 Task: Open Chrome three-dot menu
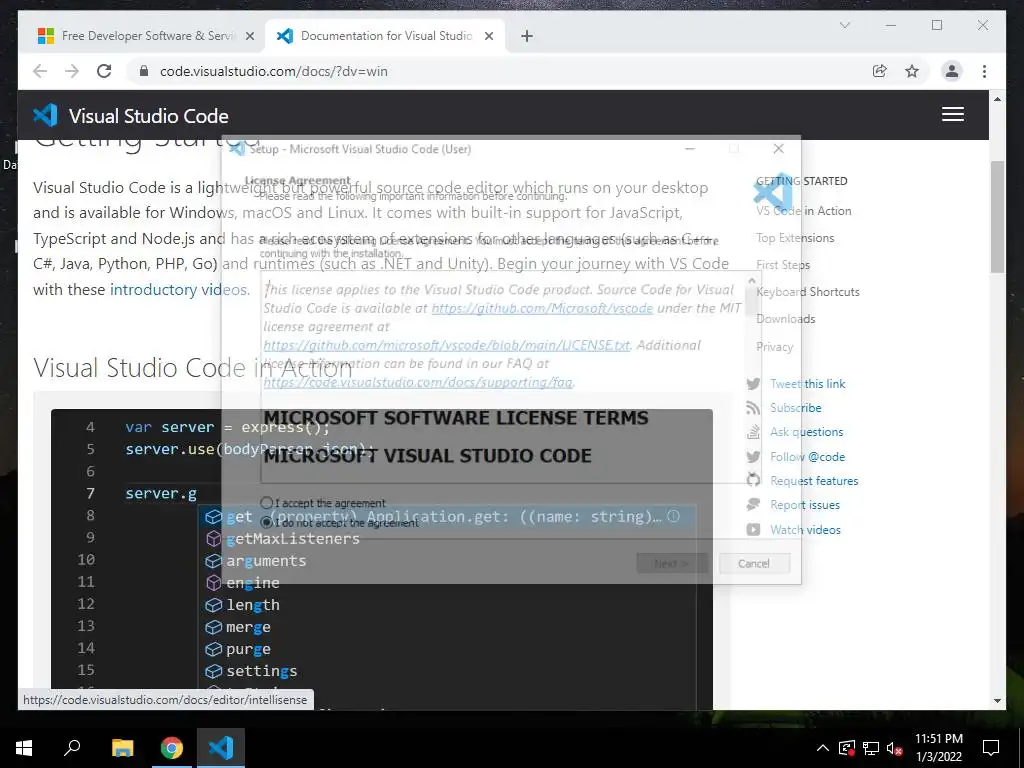(984, 71)
